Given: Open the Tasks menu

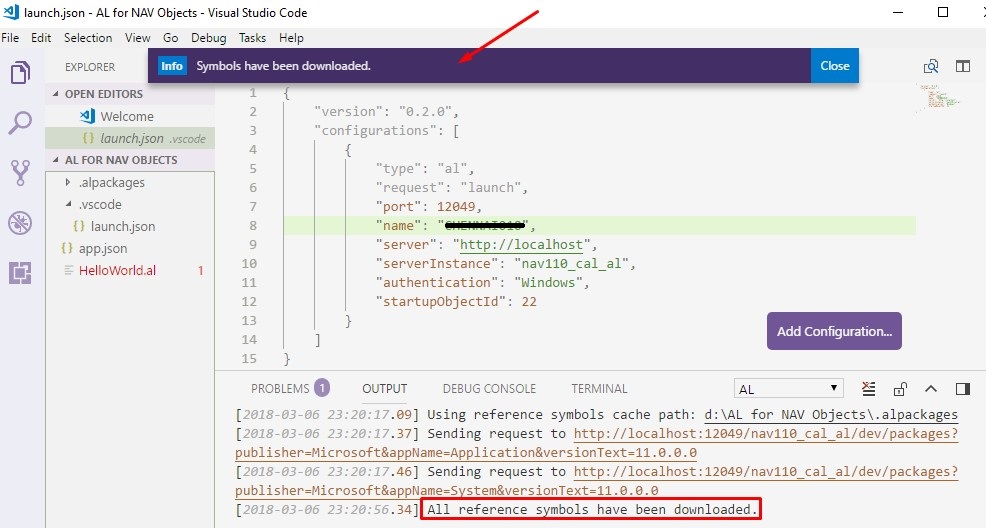Looking at the screenshot, I should 252,38.
